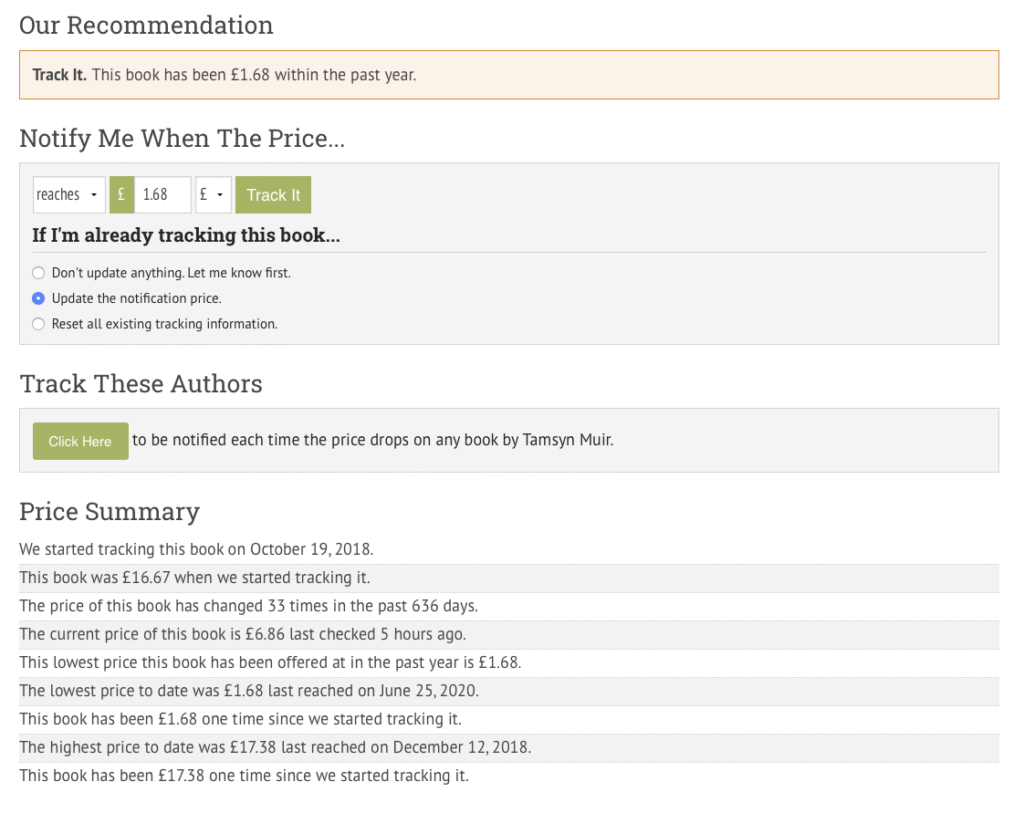Viewport: 1024px width, 813px height.
Task: Click the 1.68 price input field
Action: [162, 195]
